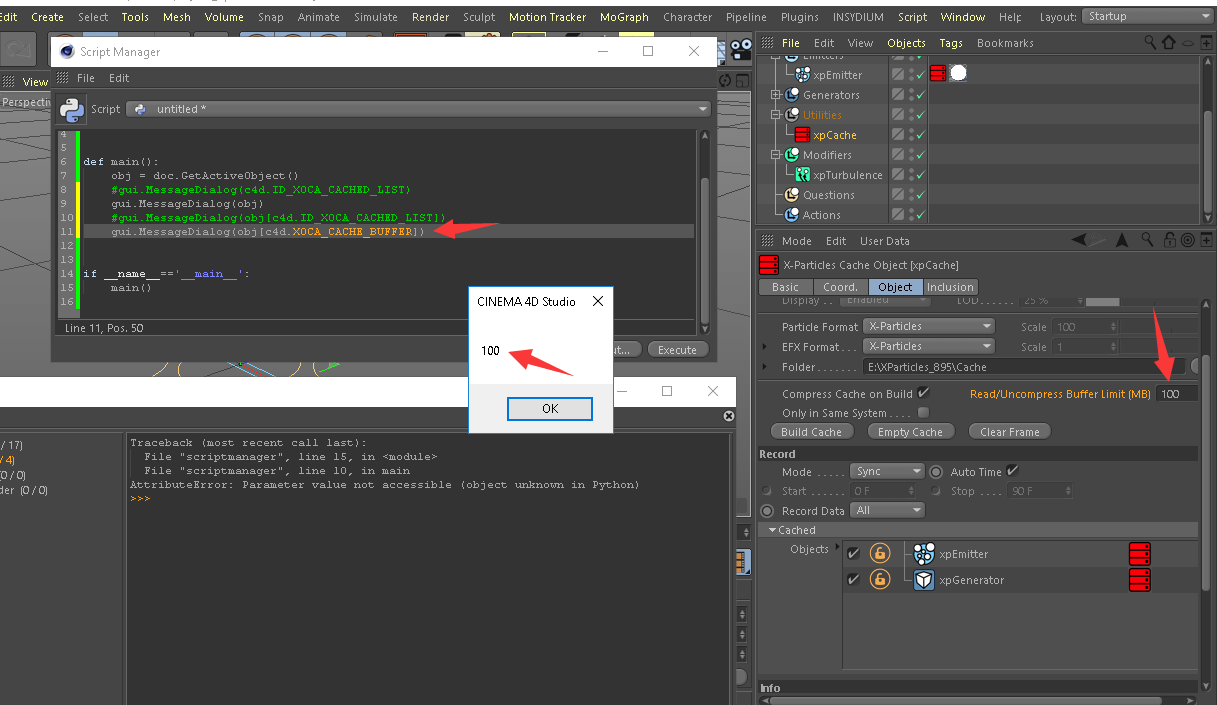Open User Data menu in Attribute Manager
This screenshot has width=1217, height=705.
[885, 241]
